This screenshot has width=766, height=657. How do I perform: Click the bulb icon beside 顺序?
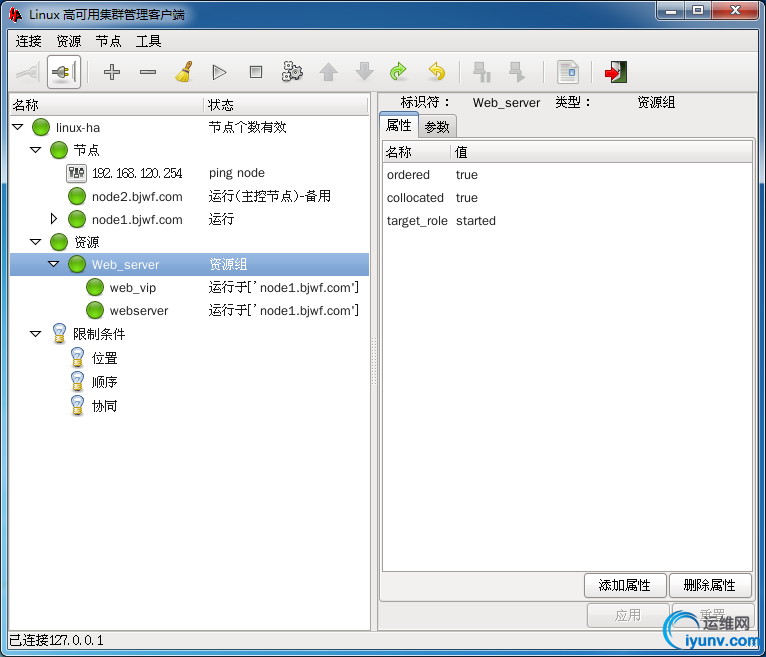77,381
